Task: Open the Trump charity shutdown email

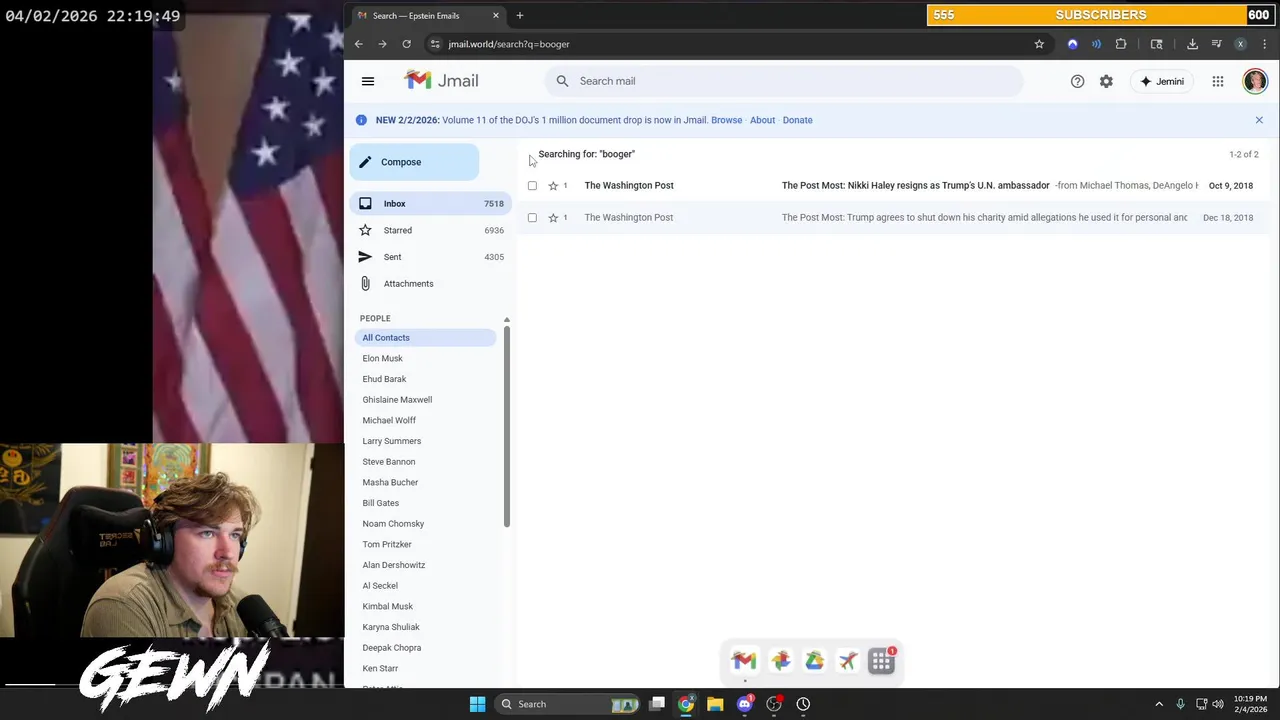Action: tap(892, 217)
